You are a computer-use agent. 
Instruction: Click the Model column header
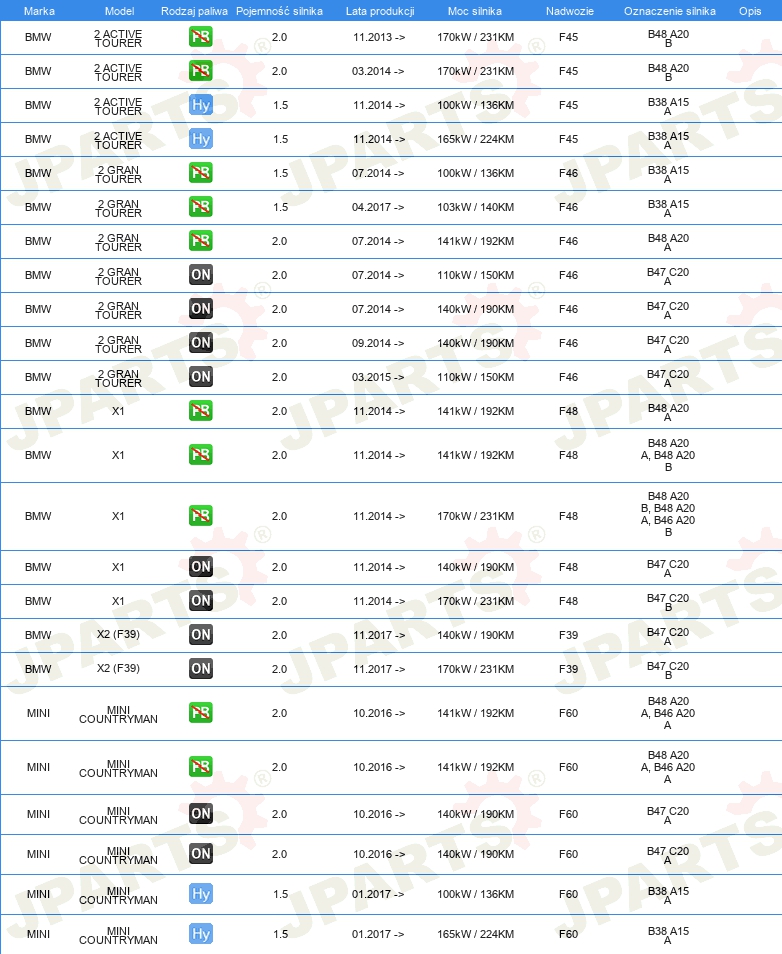pyautogui.click(x=119, y=11)
